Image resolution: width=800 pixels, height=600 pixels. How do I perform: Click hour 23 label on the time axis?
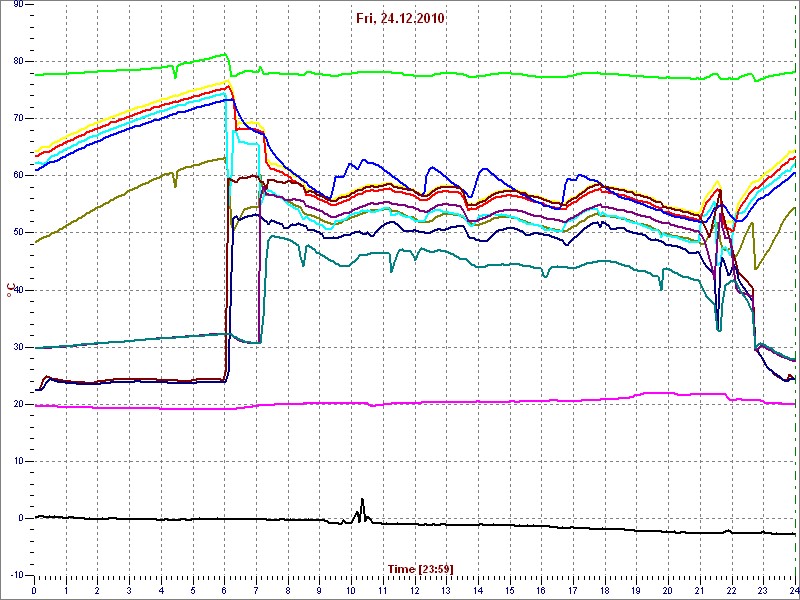point(763,590)
